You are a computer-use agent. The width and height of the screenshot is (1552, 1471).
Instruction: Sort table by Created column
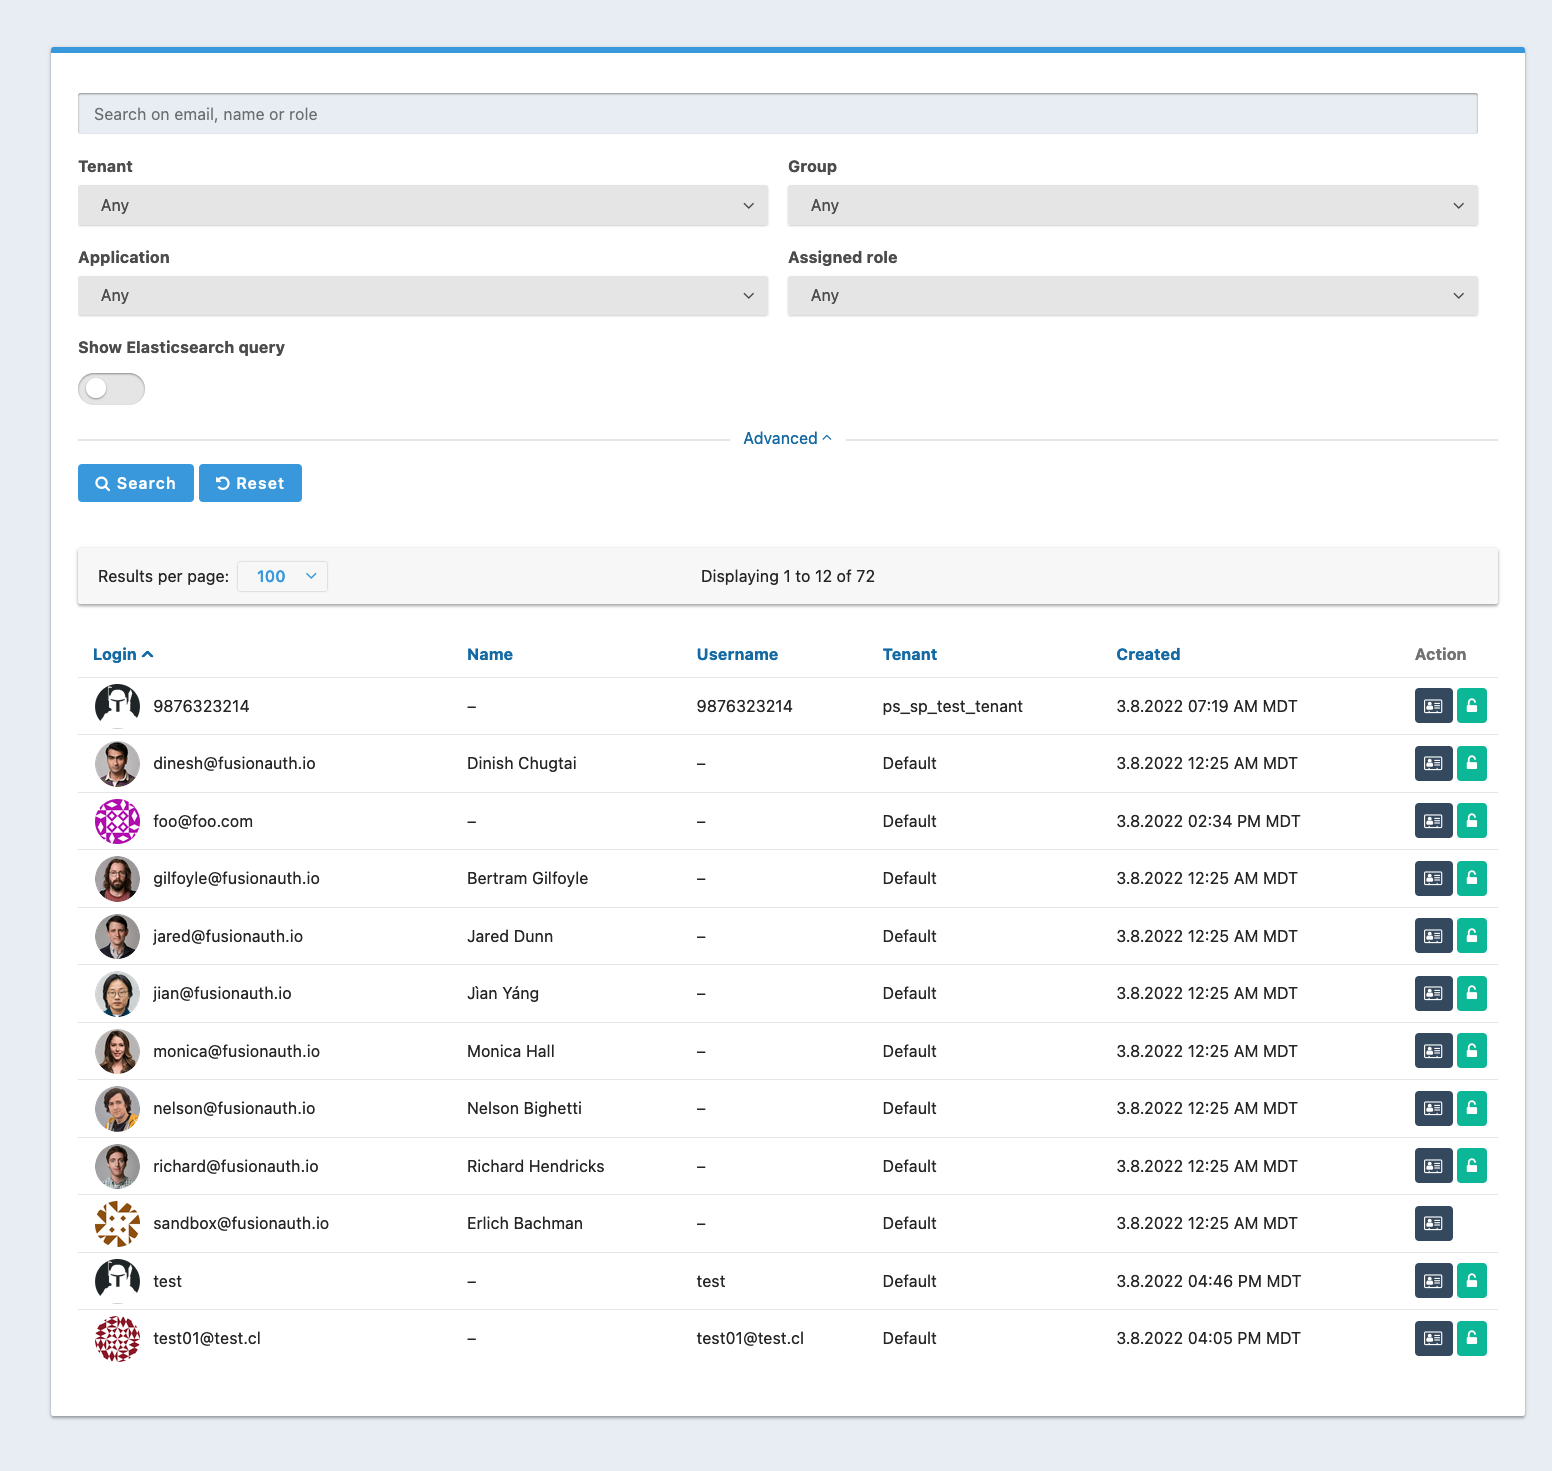pos(1148,654)
